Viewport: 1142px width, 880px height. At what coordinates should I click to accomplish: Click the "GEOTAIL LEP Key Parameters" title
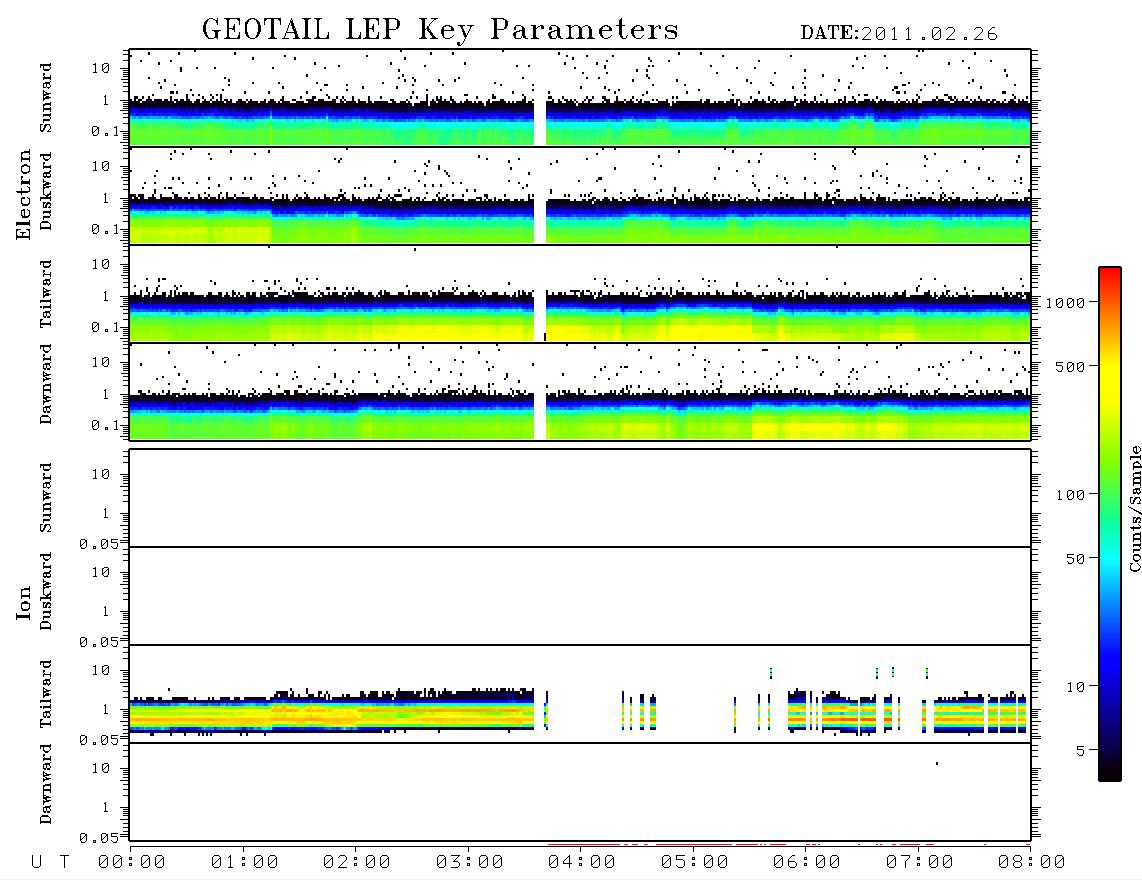point(440,30)
